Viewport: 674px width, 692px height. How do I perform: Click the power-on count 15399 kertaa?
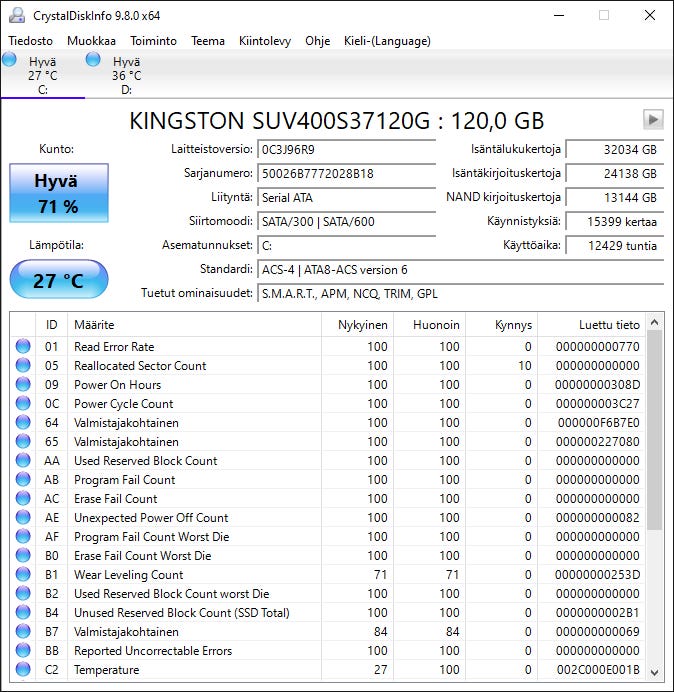pos(614,221)
